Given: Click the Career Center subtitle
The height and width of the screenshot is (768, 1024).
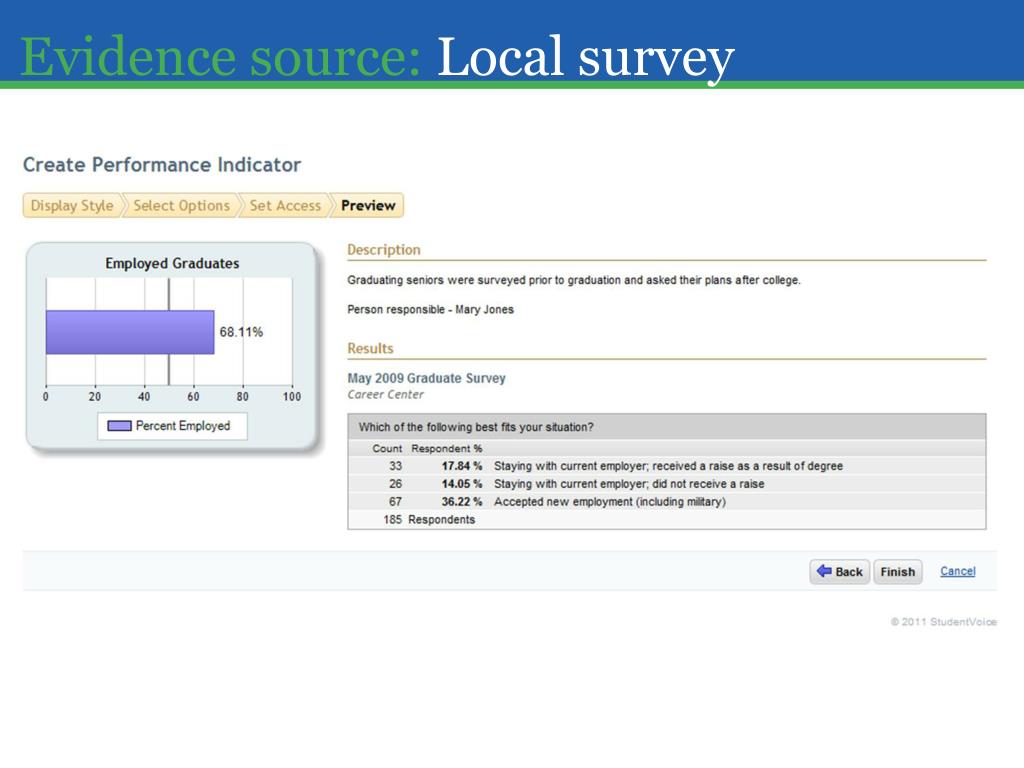Looking at the screenshot, I should pyautogui.click(x=385, y=394).
